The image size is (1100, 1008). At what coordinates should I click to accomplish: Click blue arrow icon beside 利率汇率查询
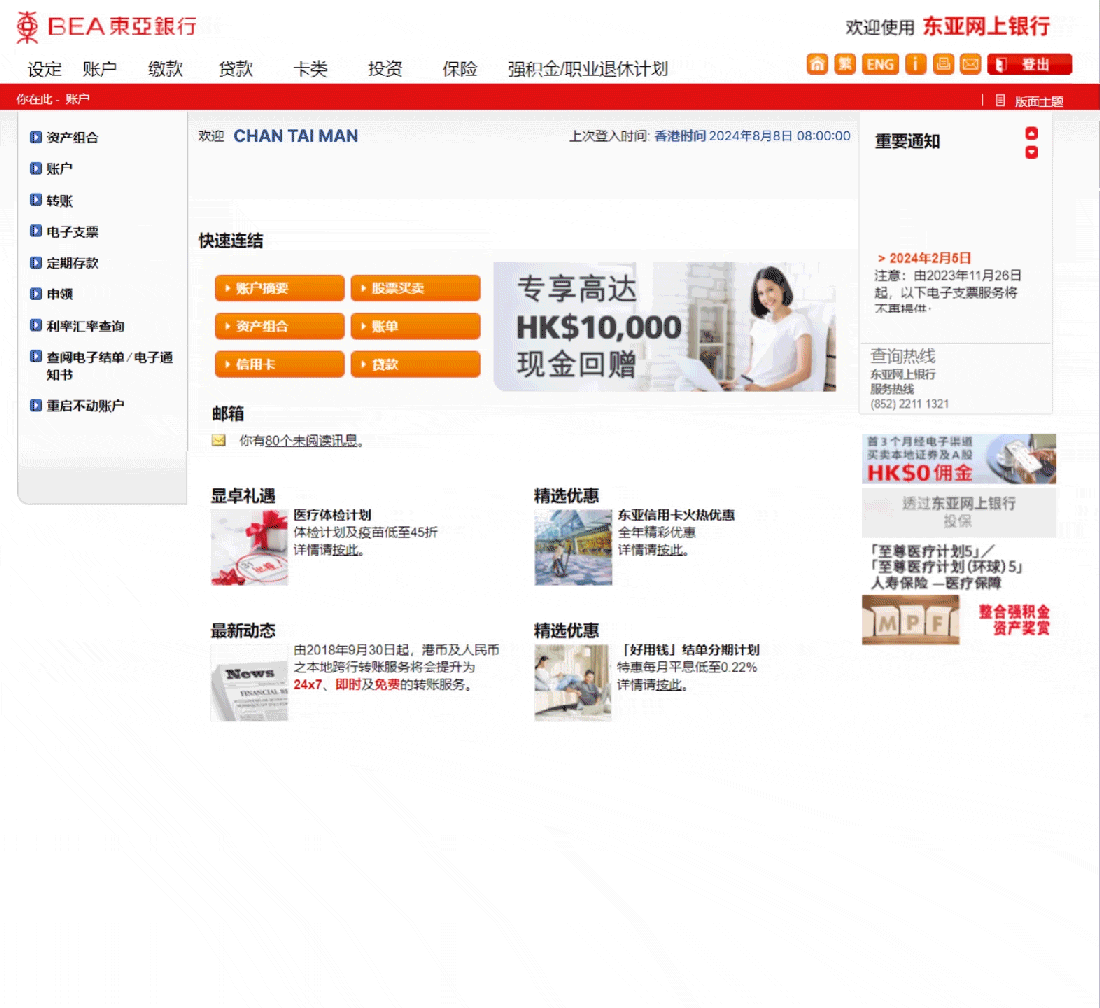(x=36, y=325)
